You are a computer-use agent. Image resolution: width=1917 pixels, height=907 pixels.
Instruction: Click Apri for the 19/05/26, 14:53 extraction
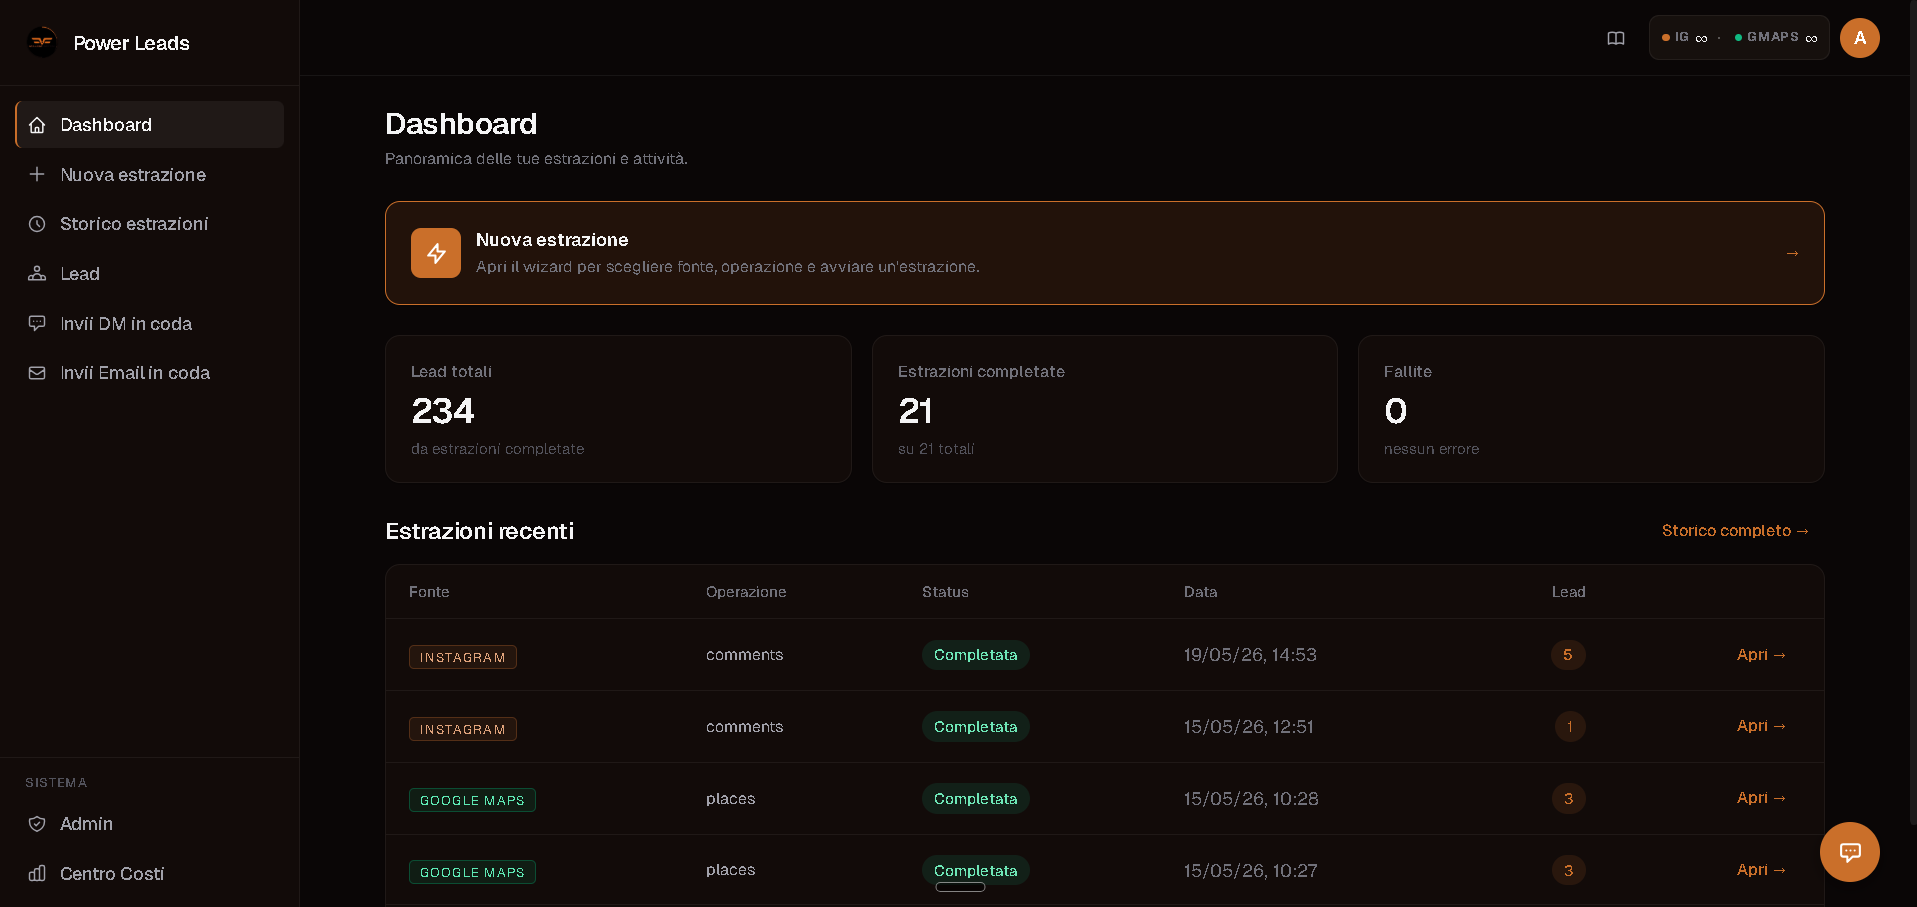point(1761,655)
